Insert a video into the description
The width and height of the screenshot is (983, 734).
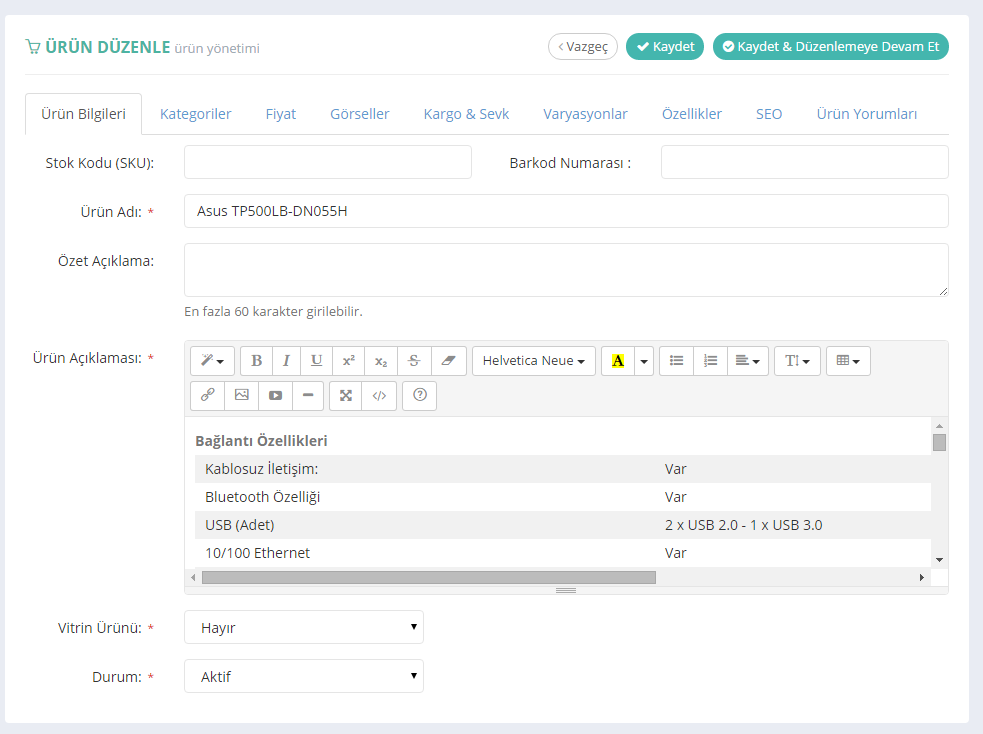click(275, 395)
